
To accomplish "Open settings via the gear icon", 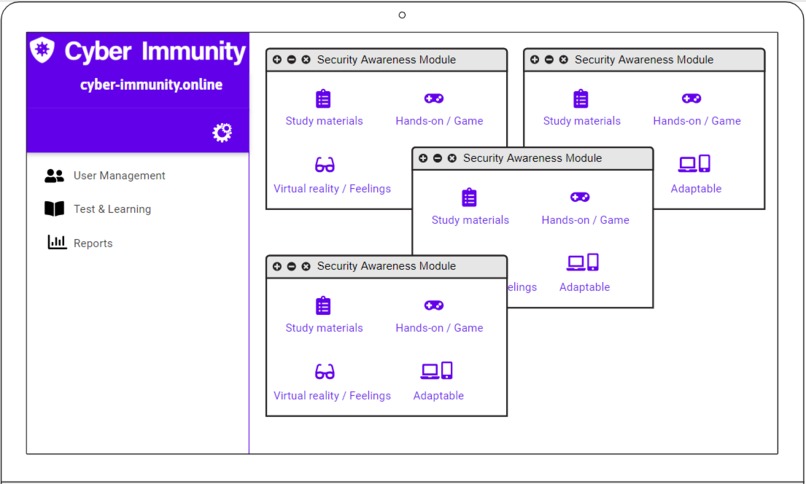I will pyautogui.click(x=222, y=133).
